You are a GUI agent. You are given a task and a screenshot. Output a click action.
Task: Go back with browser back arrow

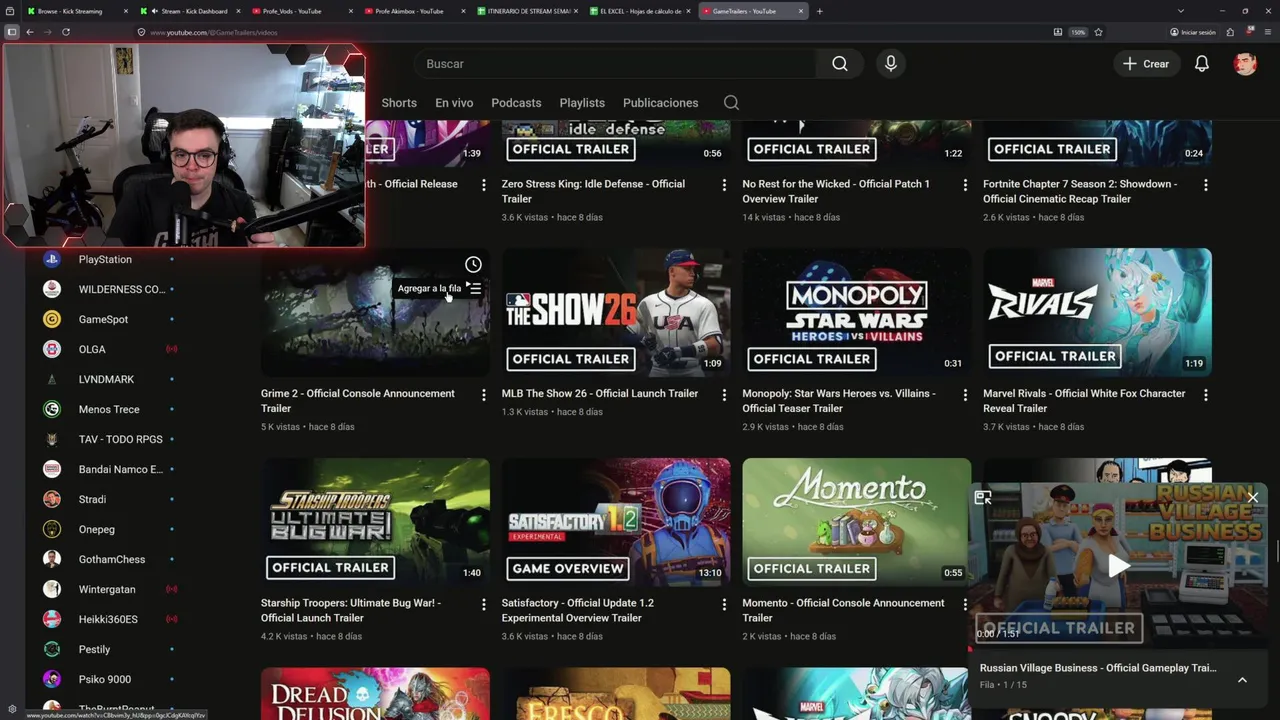[x=30, y=32]
